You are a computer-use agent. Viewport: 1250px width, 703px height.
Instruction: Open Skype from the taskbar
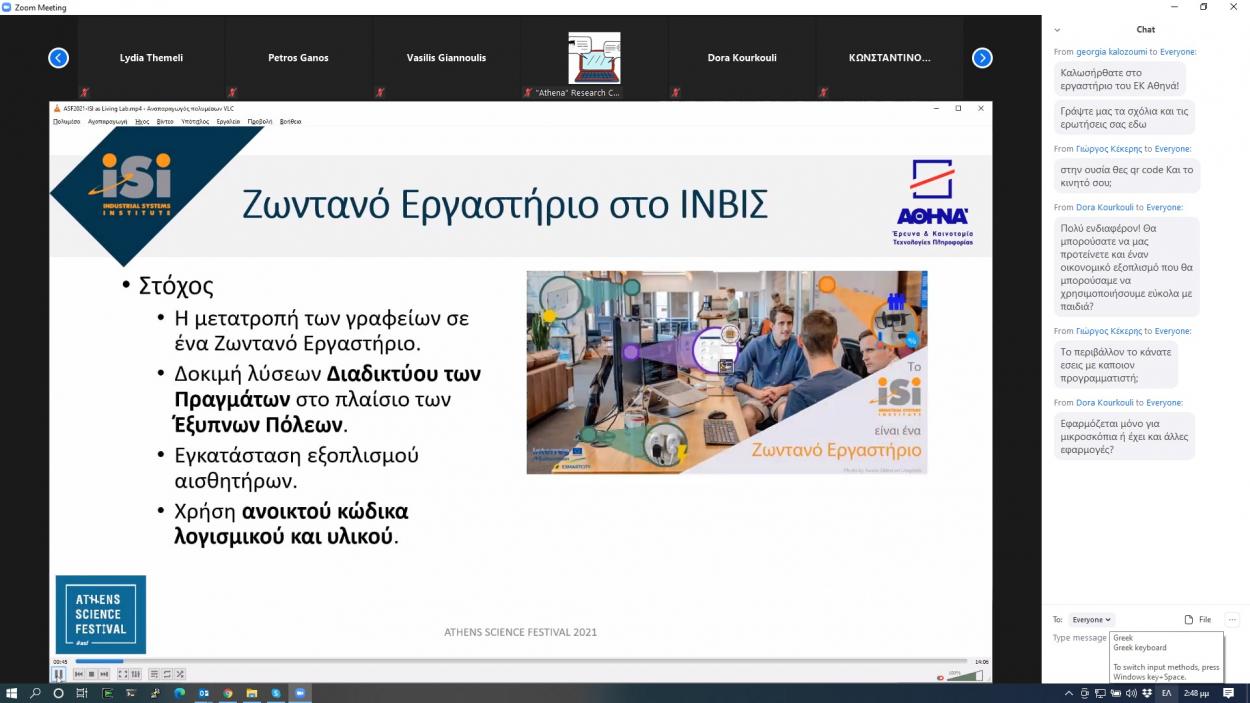pos(276,693)
